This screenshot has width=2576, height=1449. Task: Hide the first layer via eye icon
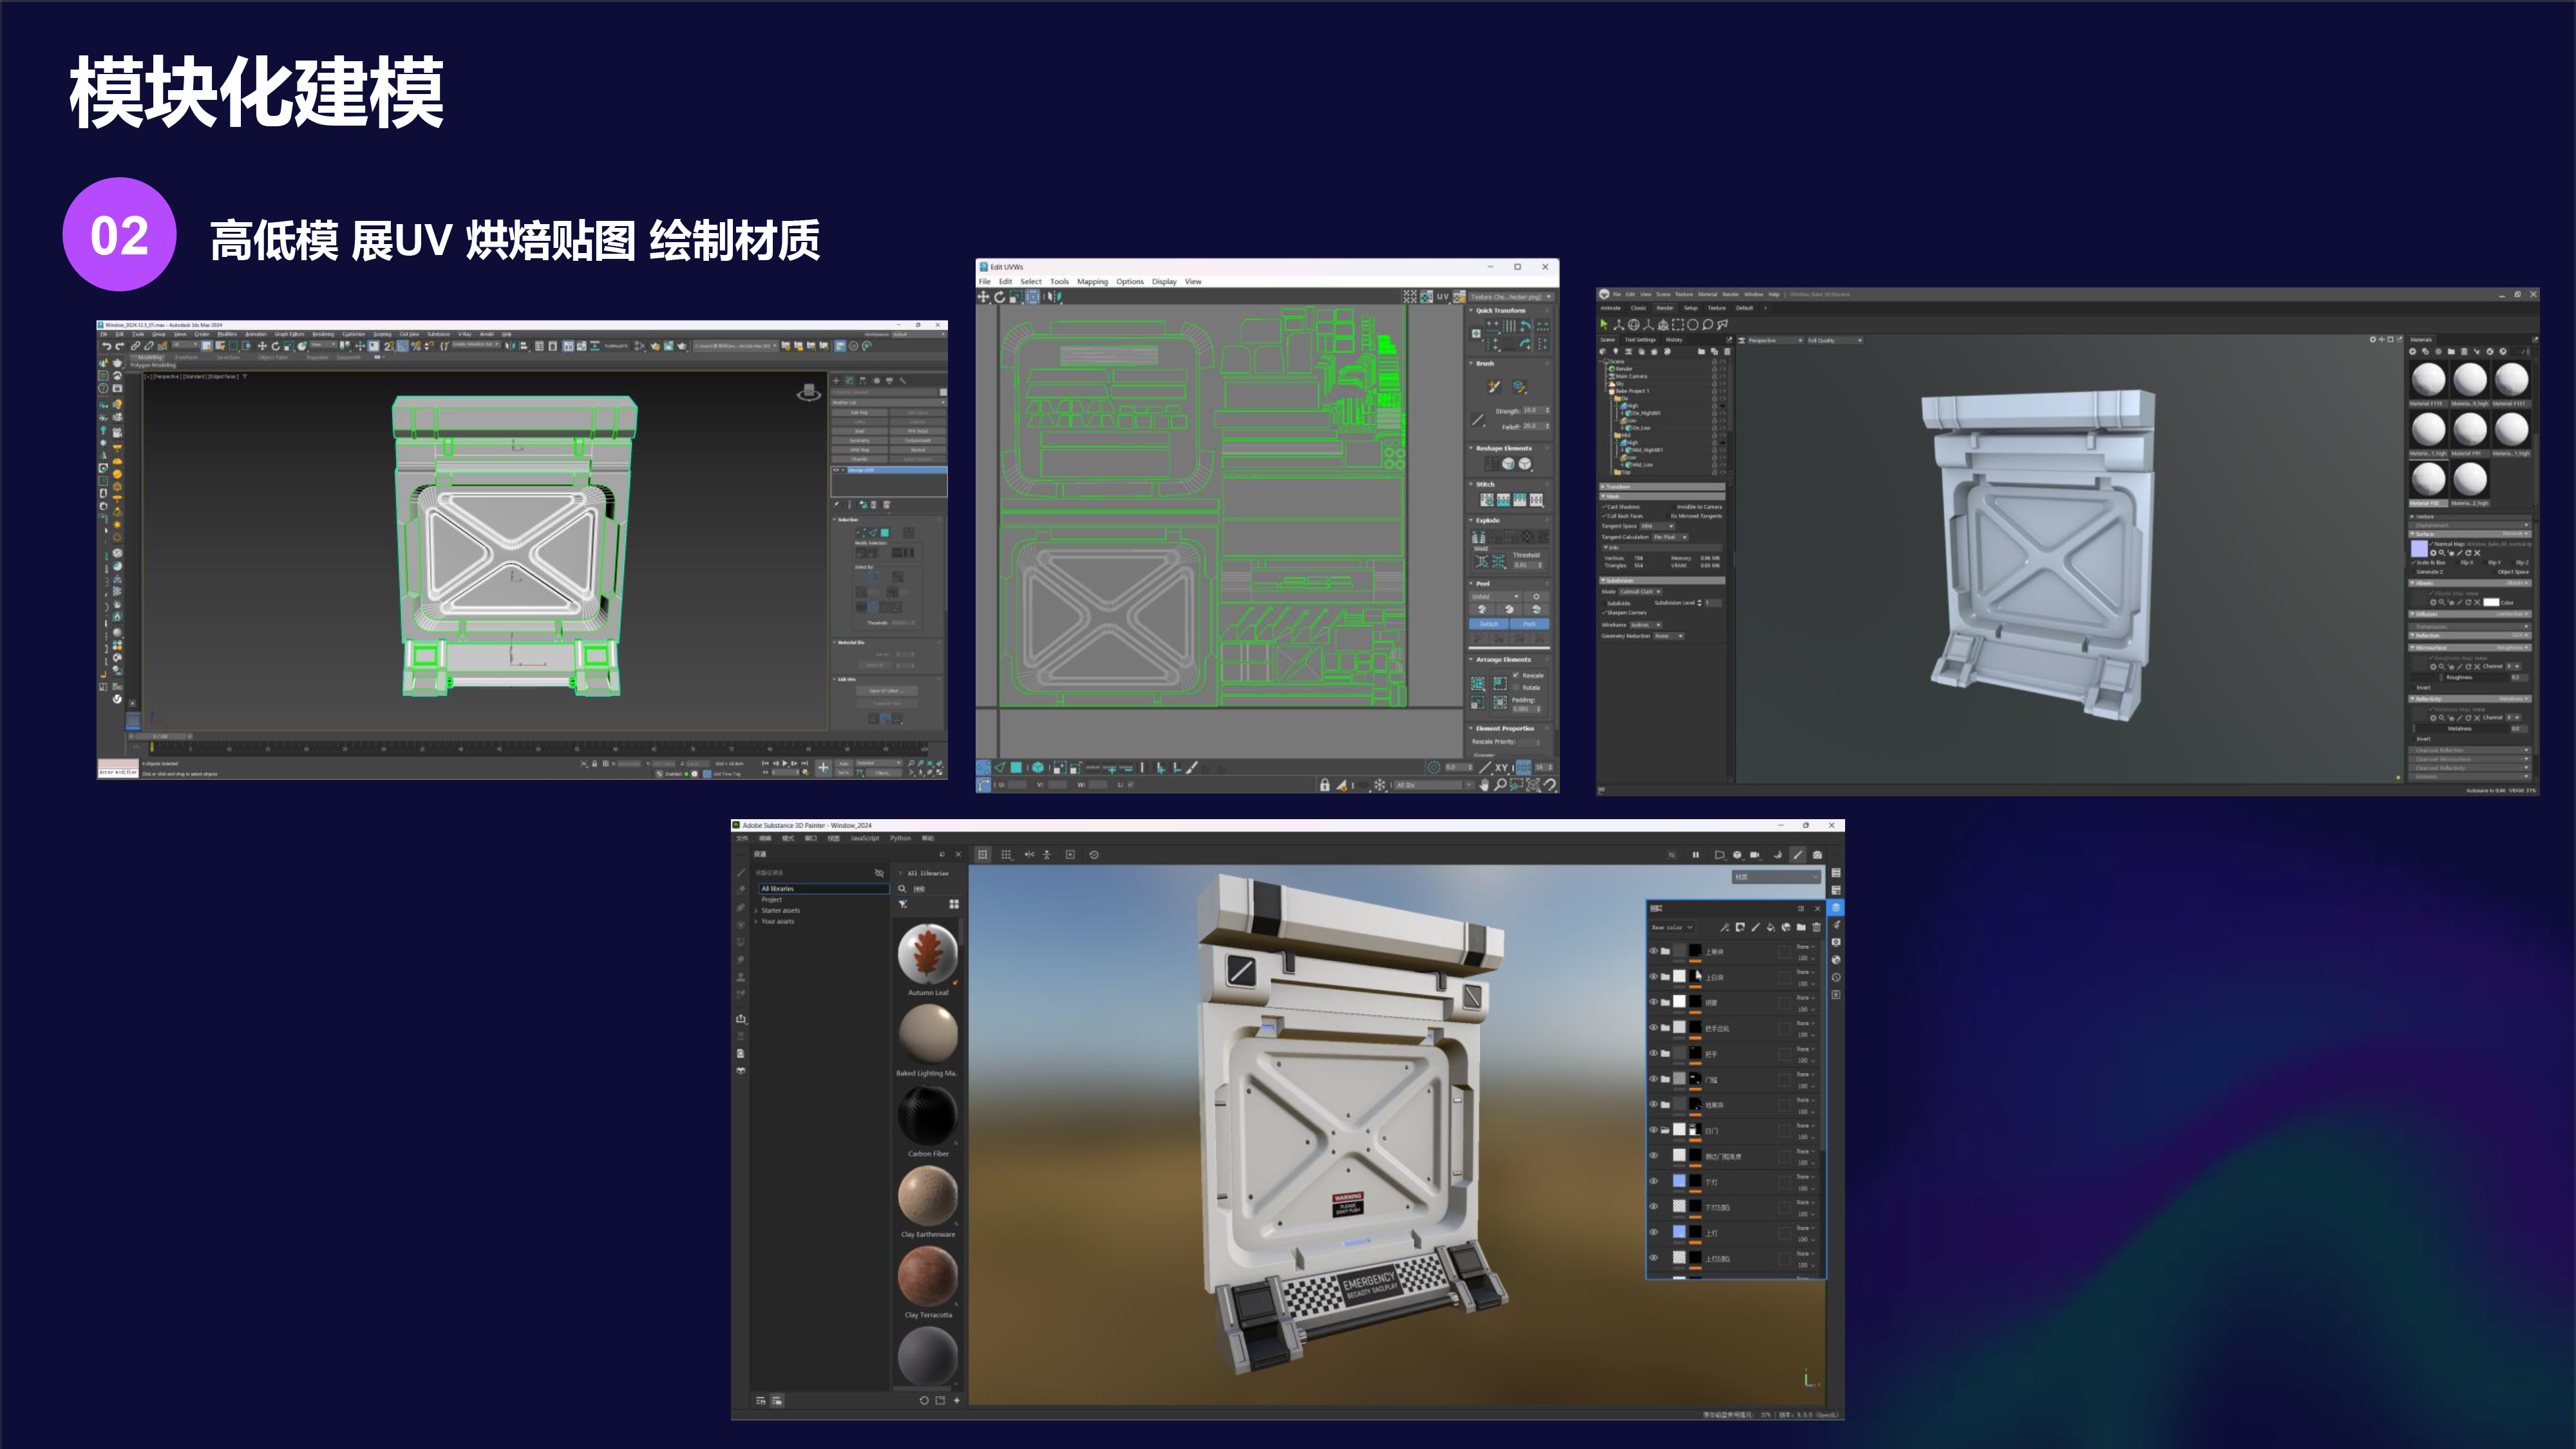click(x=1653, y=951)
